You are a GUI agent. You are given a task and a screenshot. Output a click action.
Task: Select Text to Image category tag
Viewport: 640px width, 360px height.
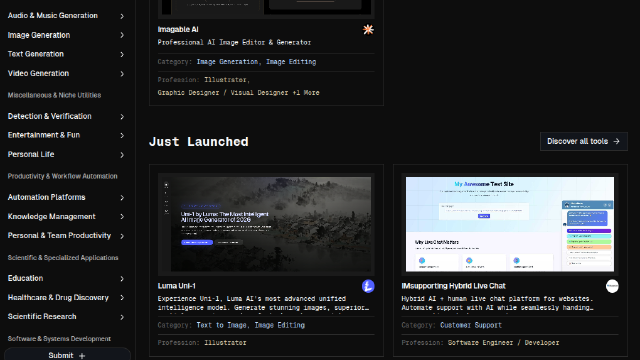(x=222, y=325)
